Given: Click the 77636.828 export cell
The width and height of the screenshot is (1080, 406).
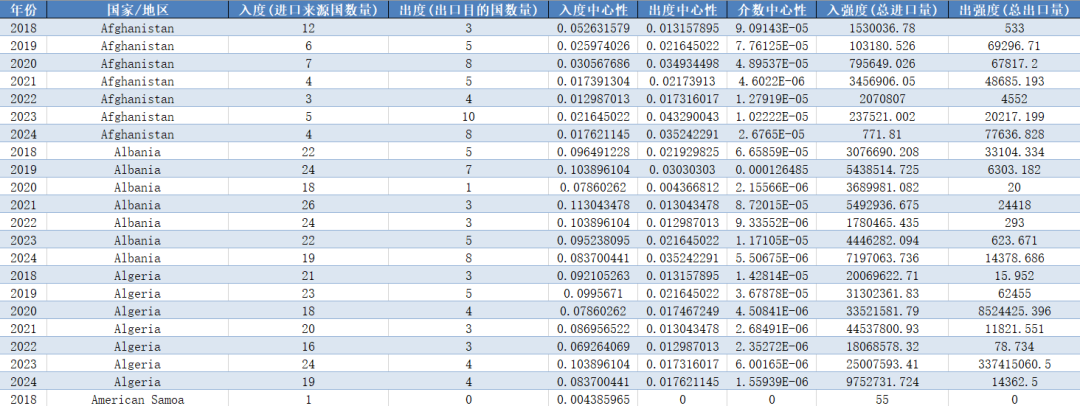Looking at the screenshot, I should point(1014,134).
